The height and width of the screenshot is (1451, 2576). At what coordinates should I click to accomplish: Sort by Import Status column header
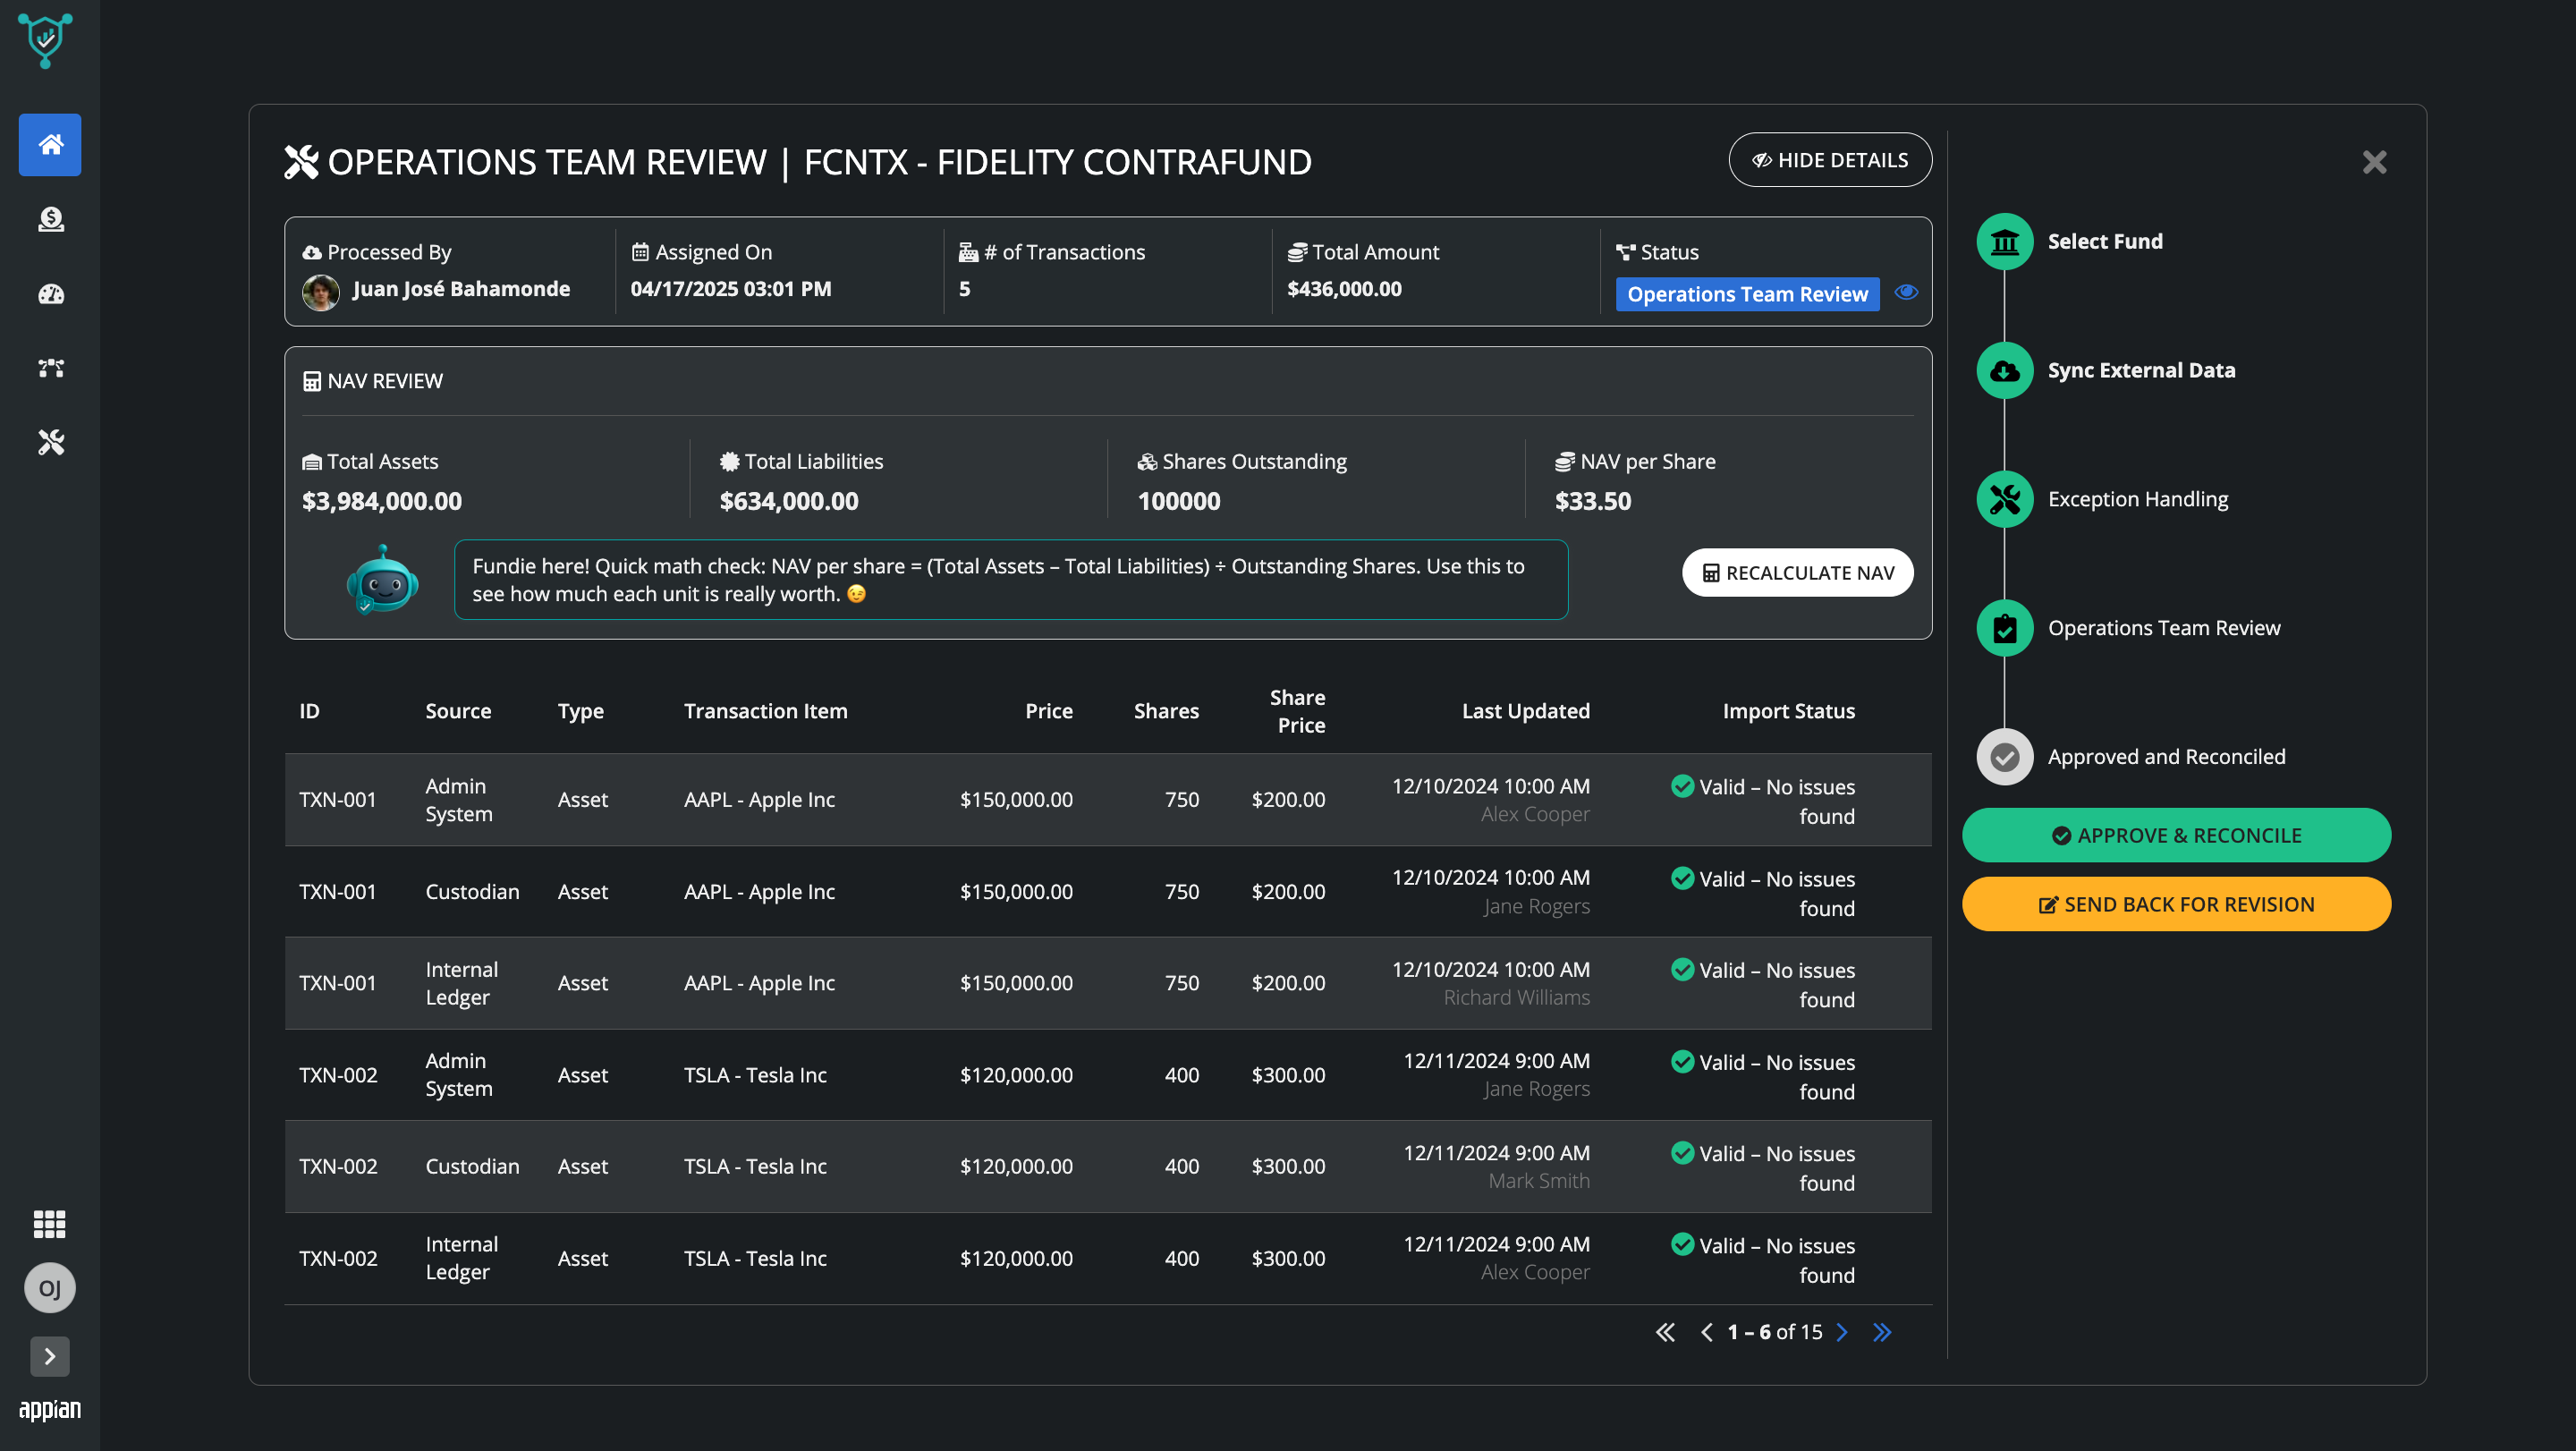pos(1788,711)
